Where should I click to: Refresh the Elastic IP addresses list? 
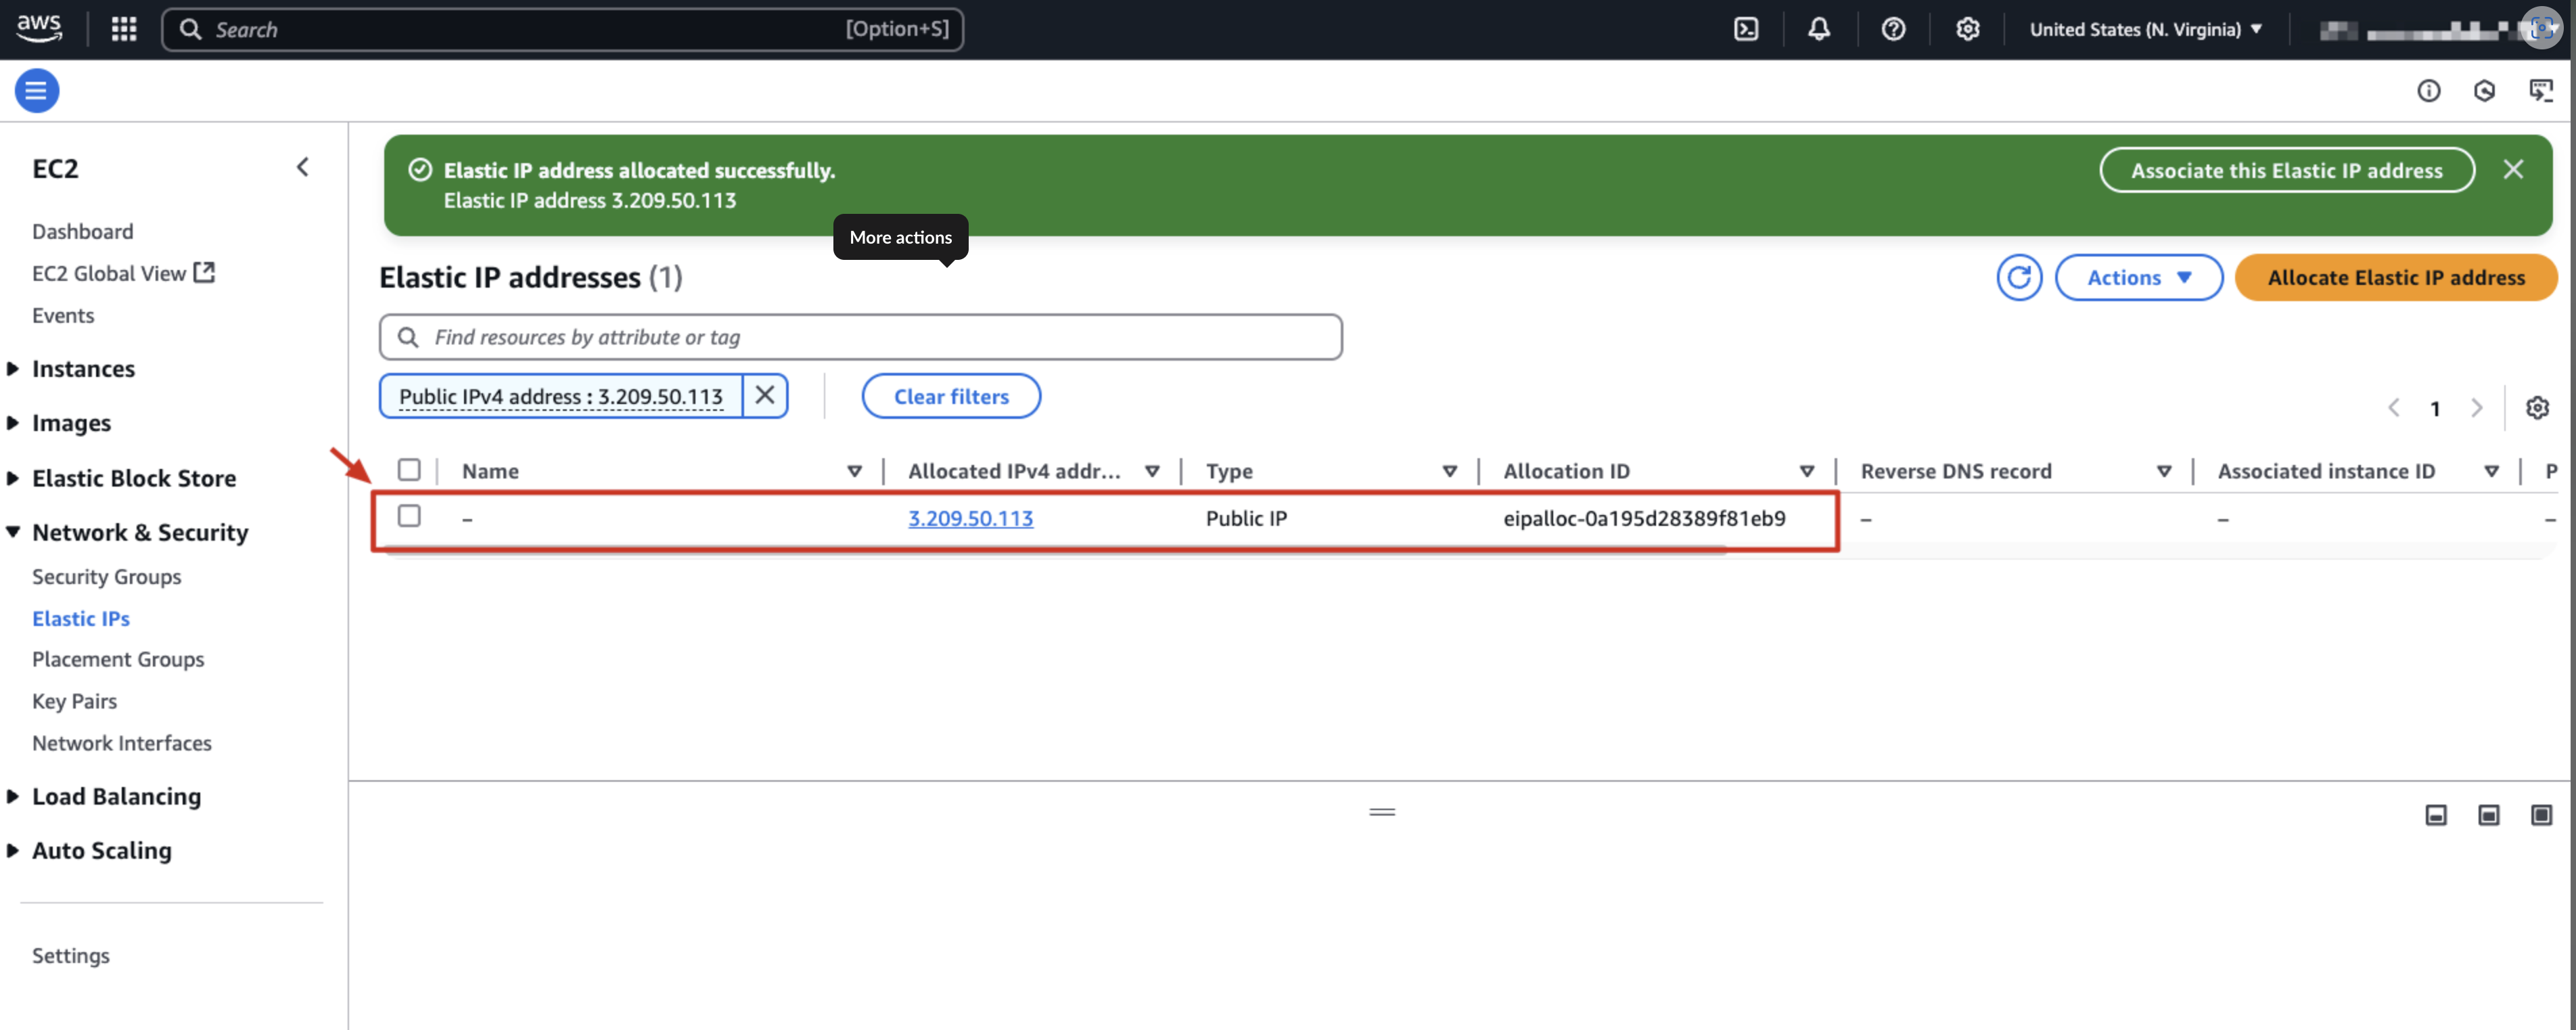(2019, 277)
